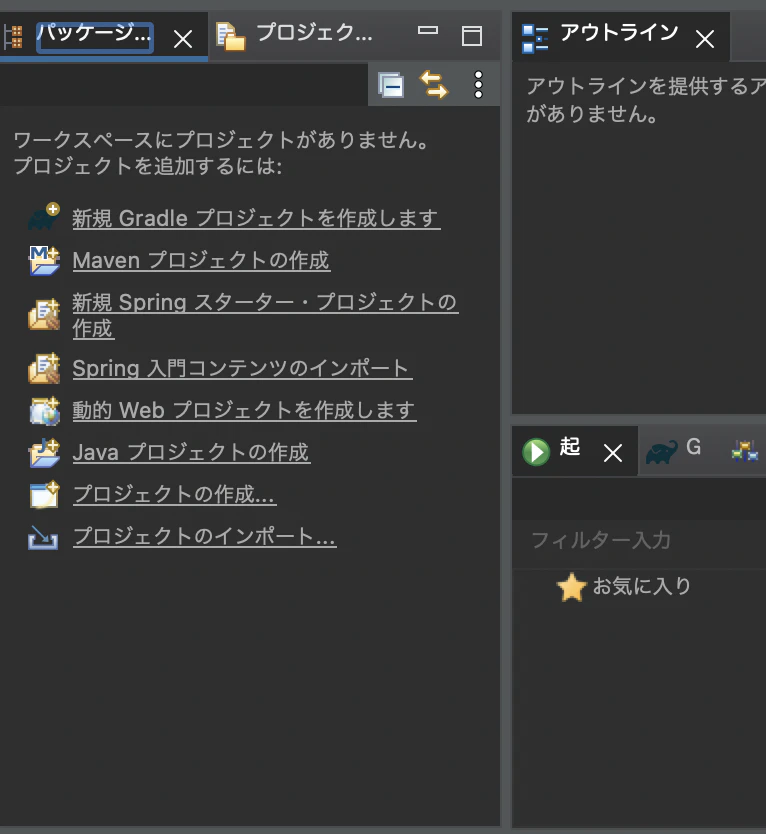Click 動的 Web プロジェクトを作成します link
Image resolution: width=766 pixels, height=834 pixels.
point(244,410)
